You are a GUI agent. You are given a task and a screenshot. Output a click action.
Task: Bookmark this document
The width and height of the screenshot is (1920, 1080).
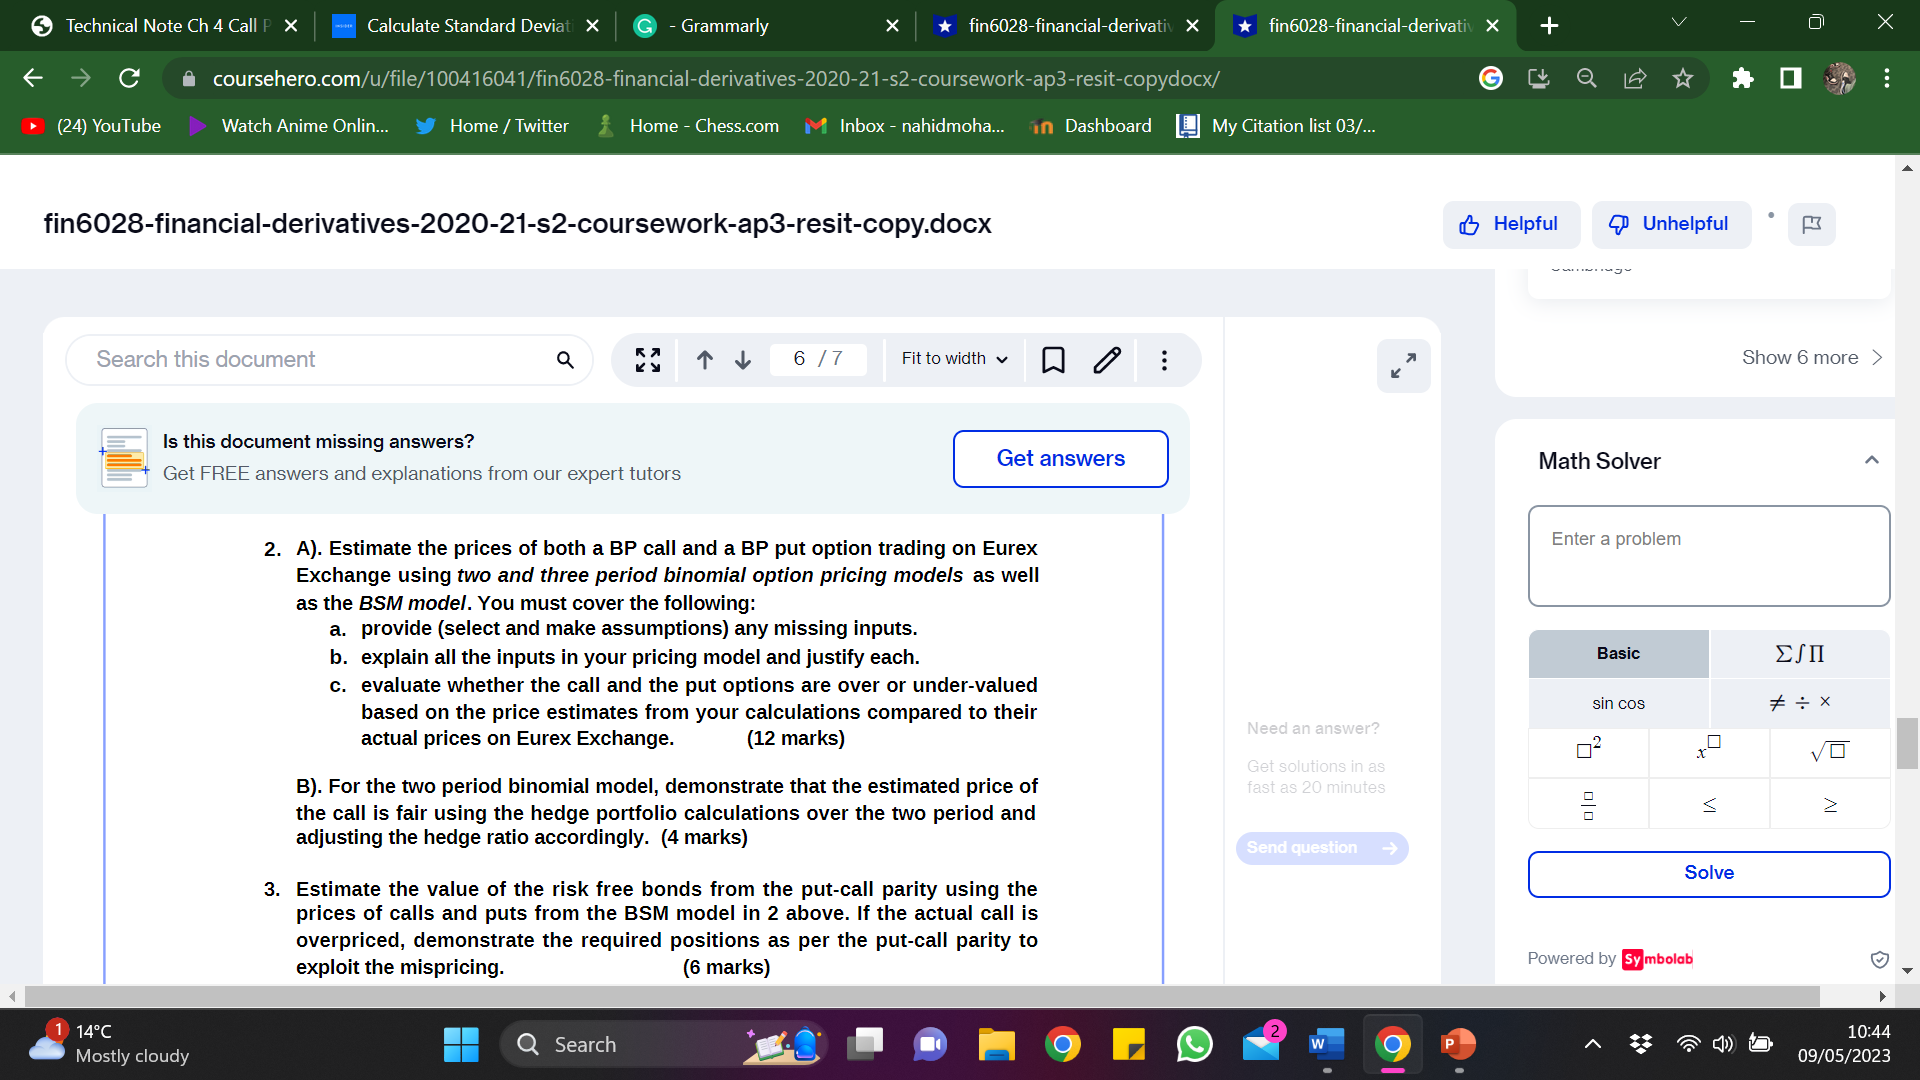coord(1053,360)
